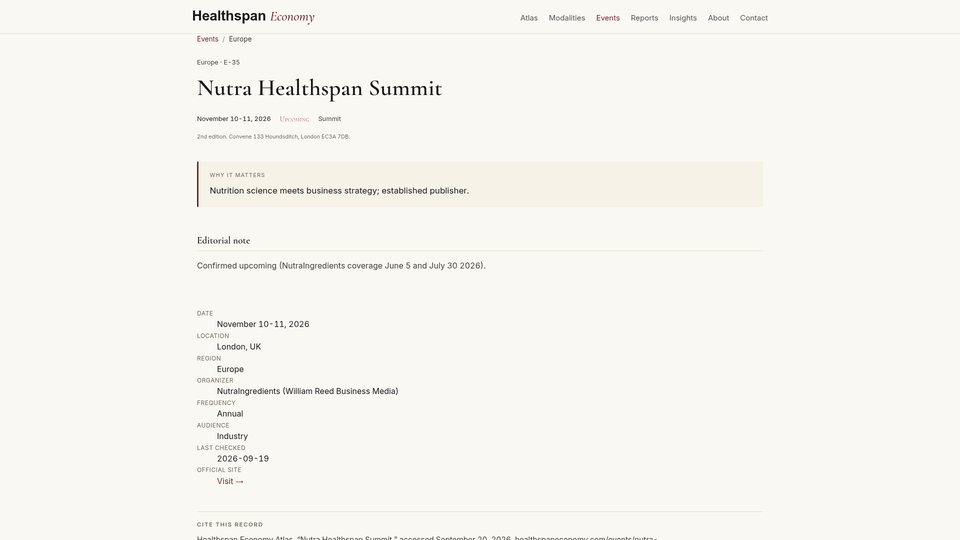
Task: Visit the official site link
Action: coord(230,481)
